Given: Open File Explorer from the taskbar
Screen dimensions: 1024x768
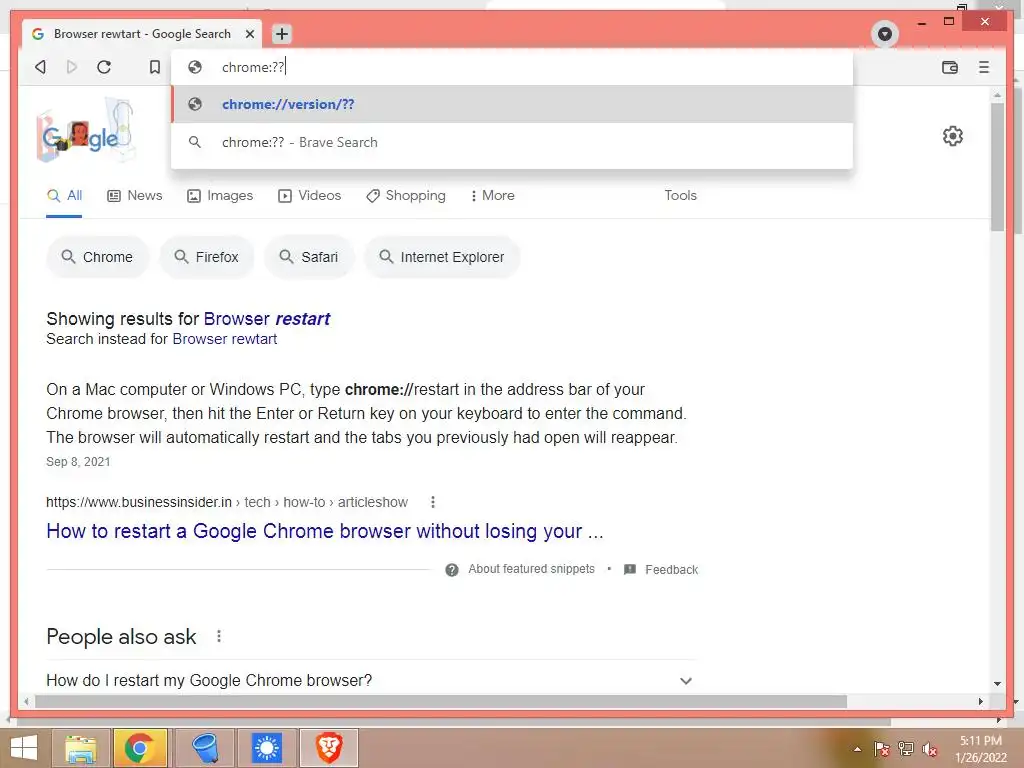Looking at the screenshot, I should (81, 748).
